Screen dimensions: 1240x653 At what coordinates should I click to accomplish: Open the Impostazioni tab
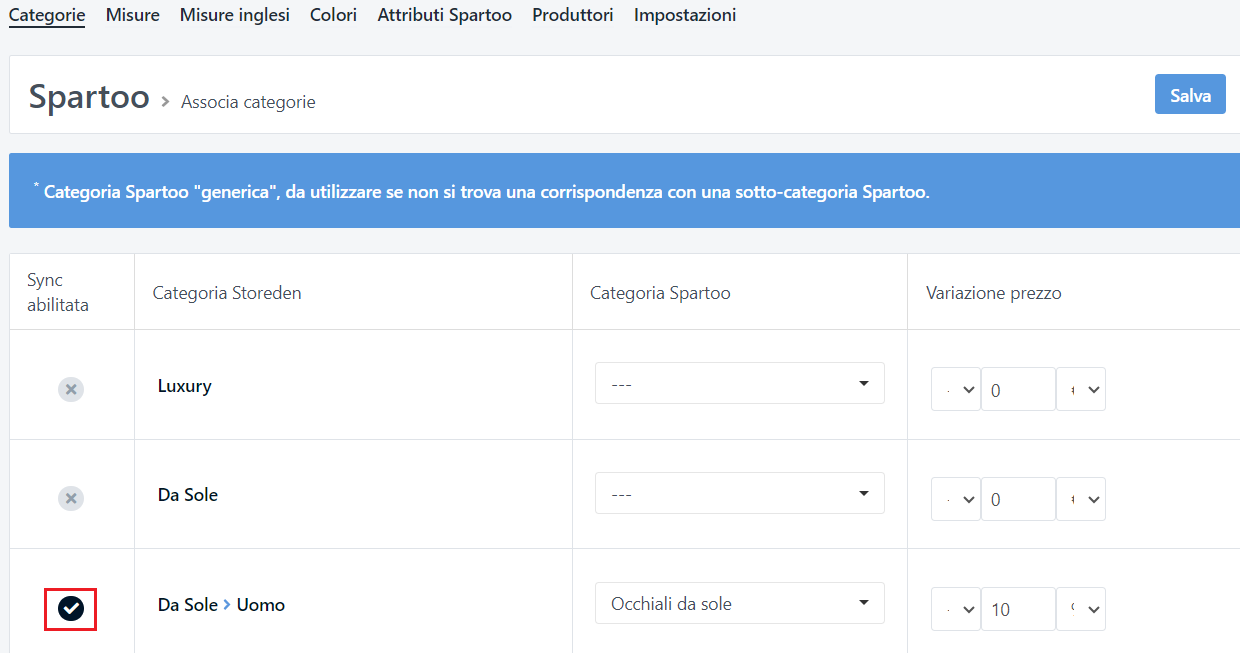685,15
